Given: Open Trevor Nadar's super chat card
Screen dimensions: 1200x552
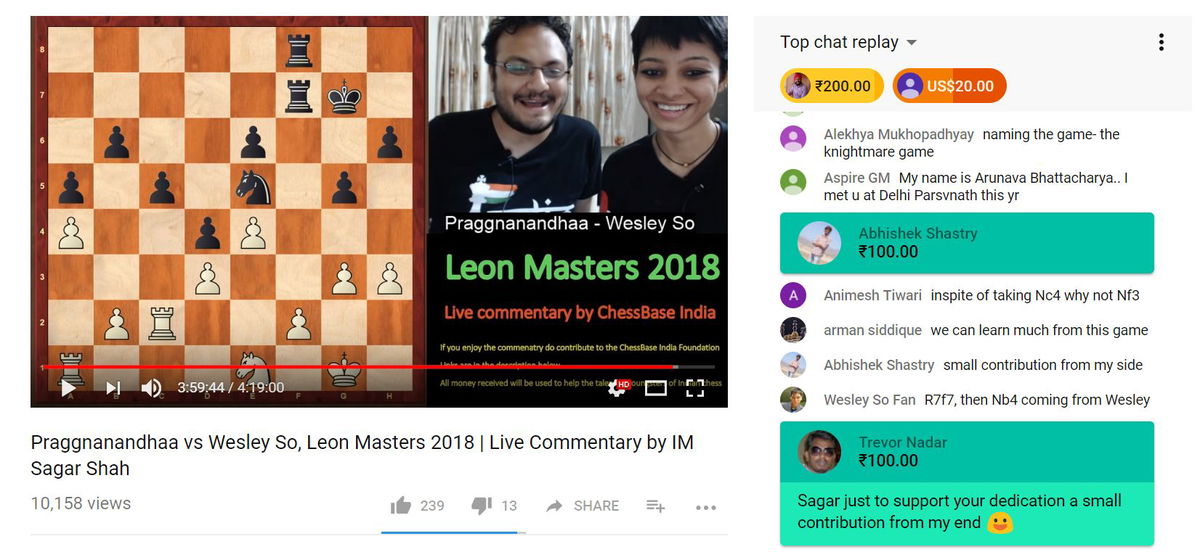Looking at the screenshot, I should click(x=967, y=483).
